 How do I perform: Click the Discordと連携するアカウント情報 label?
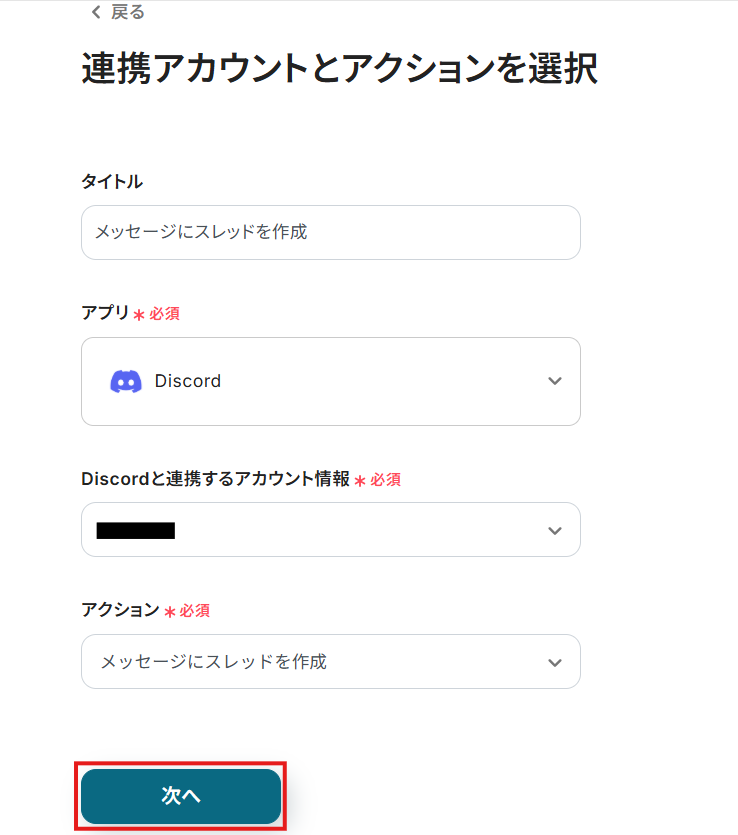click(x=215, y=479)
